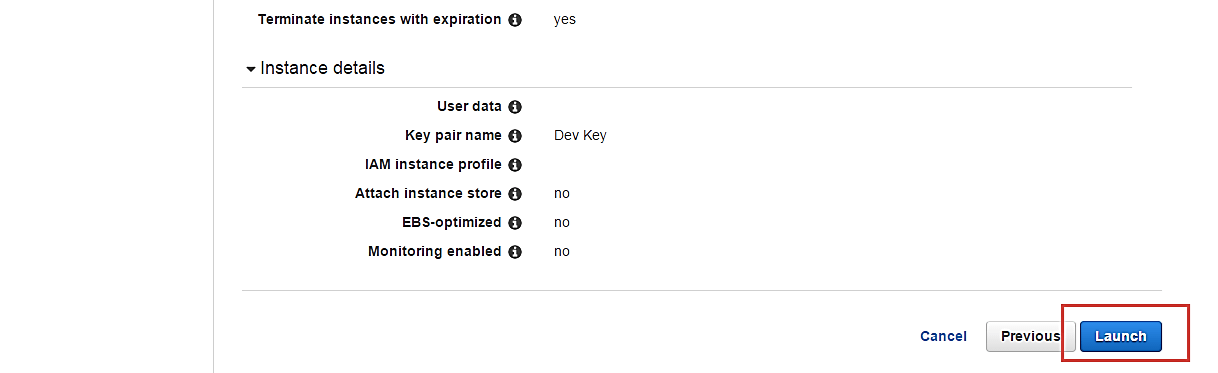Viewport: 1218px width, 373px height.
Task: Go back using the Previous button
Action: click(1030, 336)
